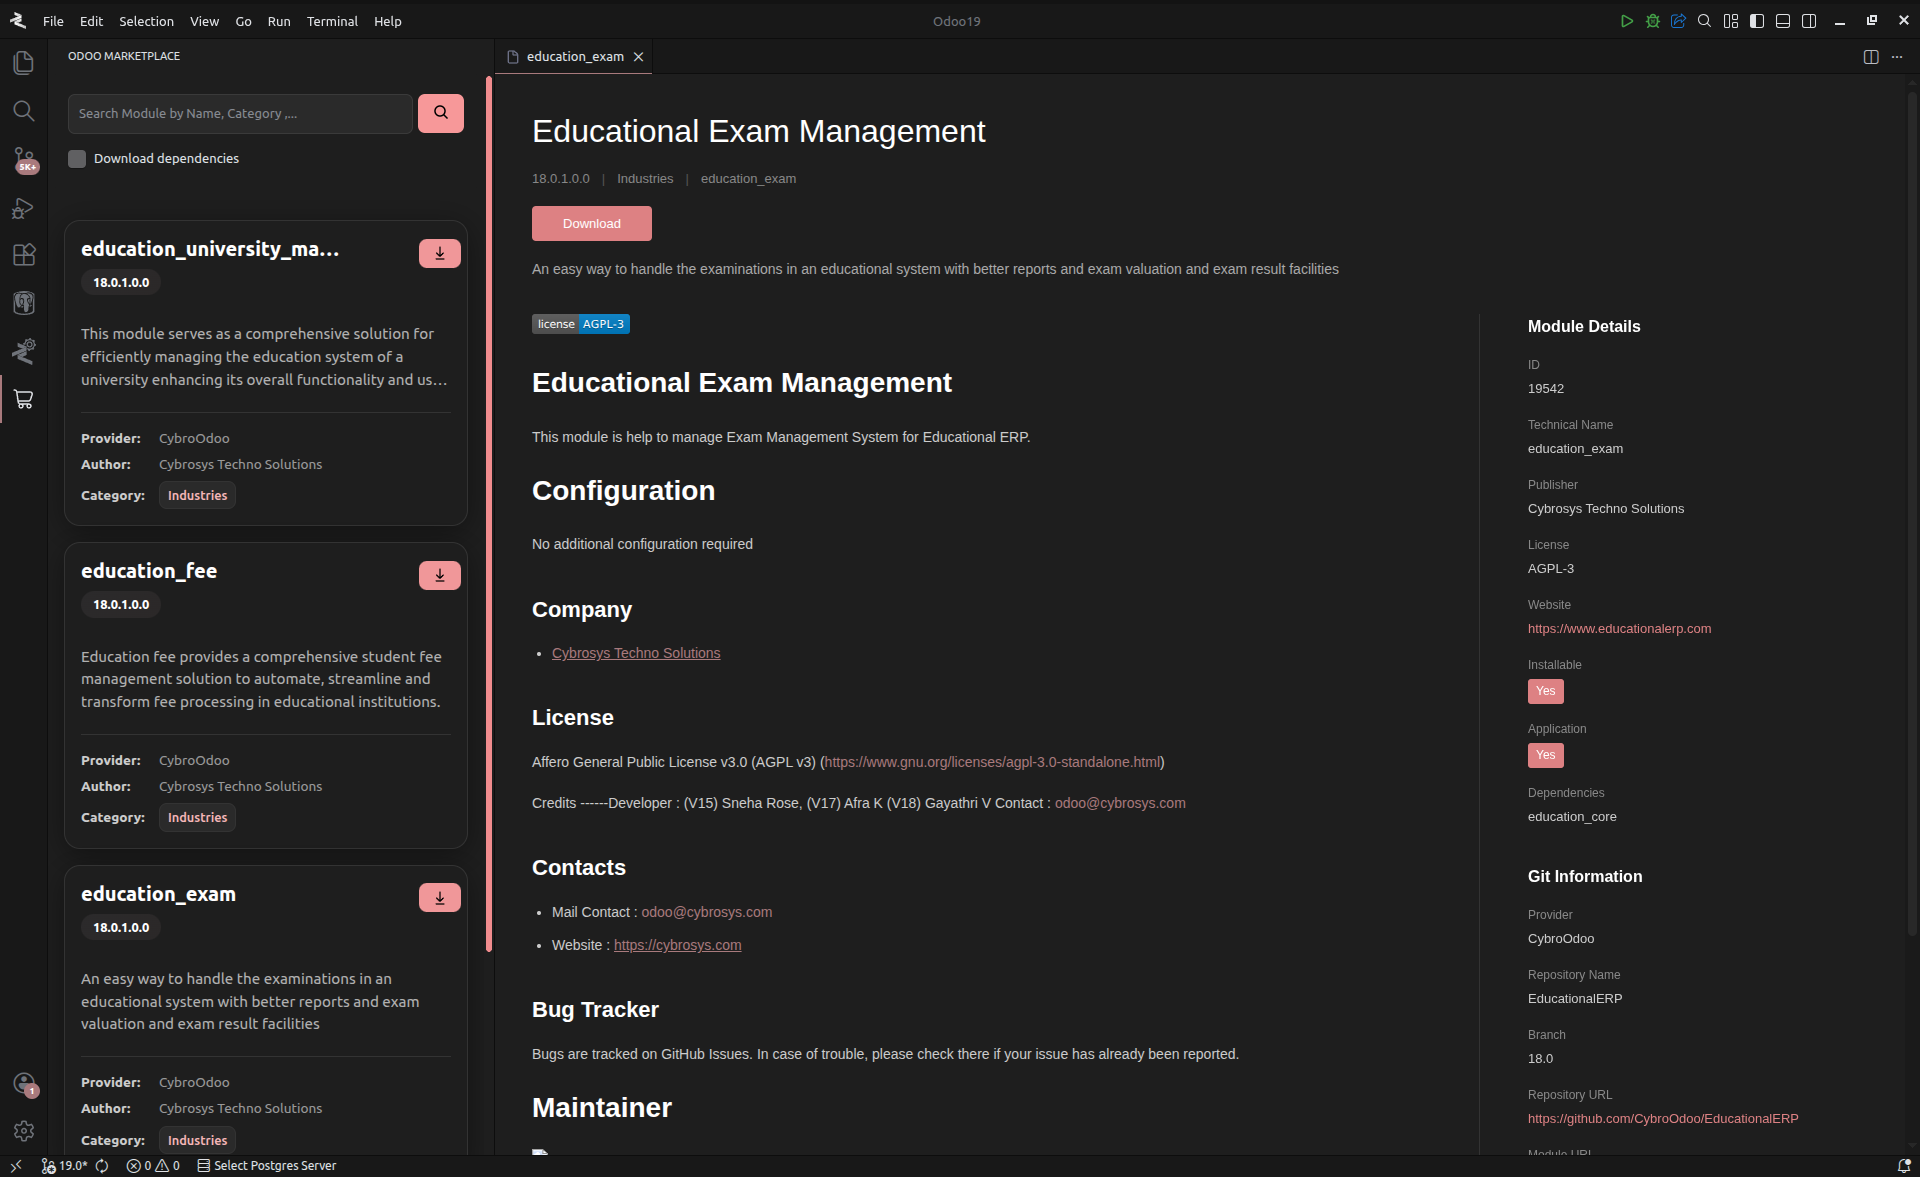1920x1177 pixels.
Task: Open the Help menu
Action: point(388,21)
